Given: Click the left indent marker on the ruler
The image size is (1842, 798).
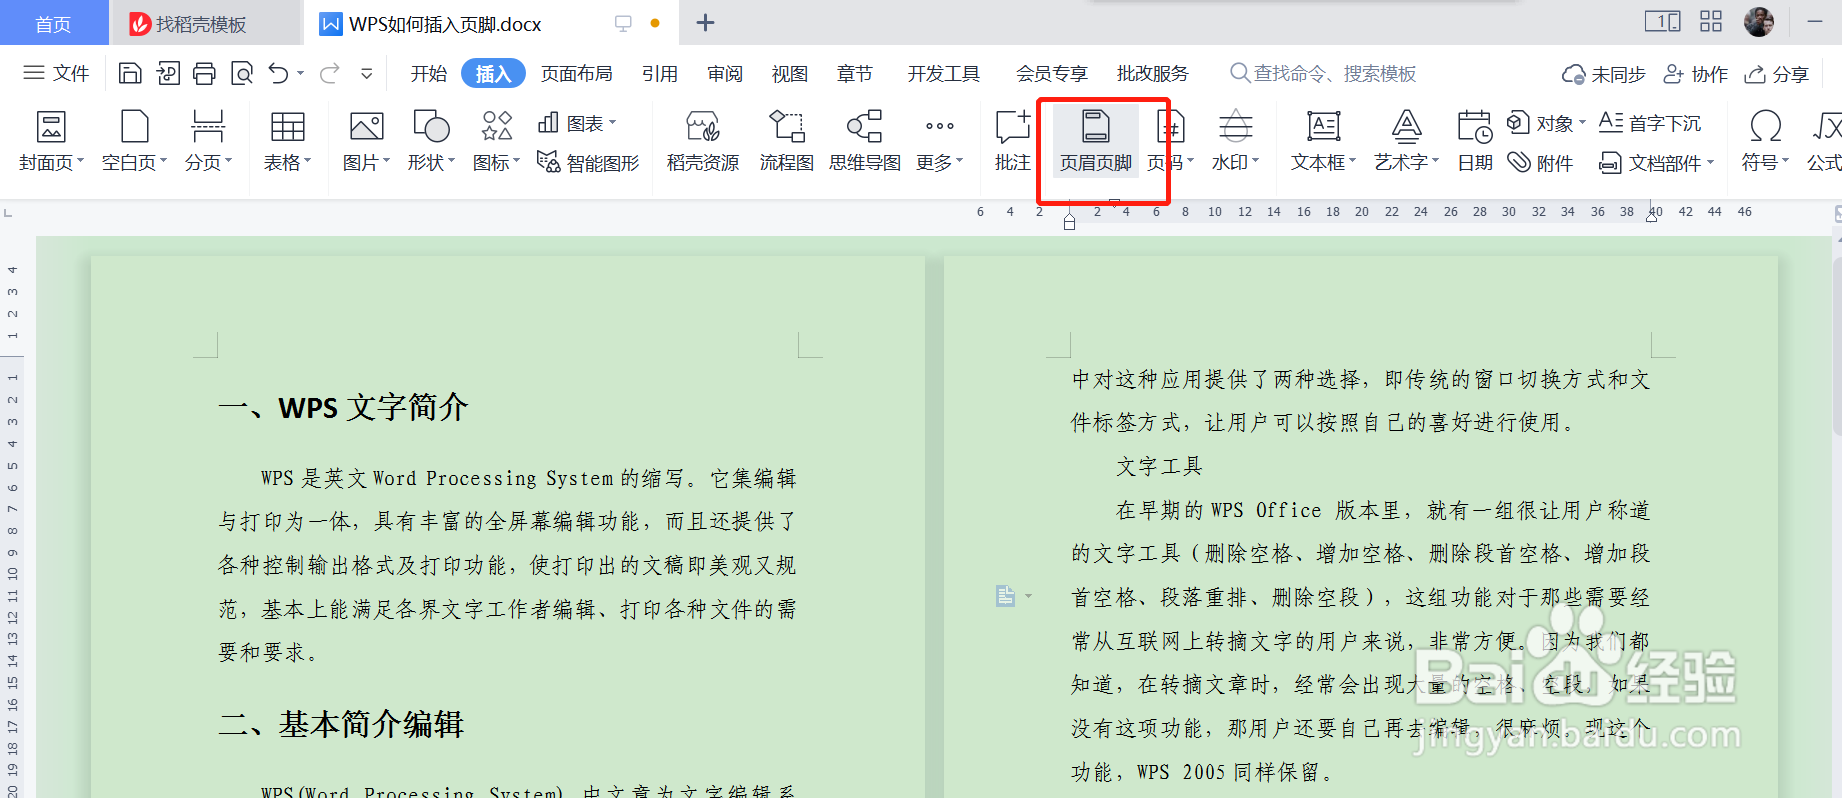Looking at the screenshot, I should click(1069, 221).
